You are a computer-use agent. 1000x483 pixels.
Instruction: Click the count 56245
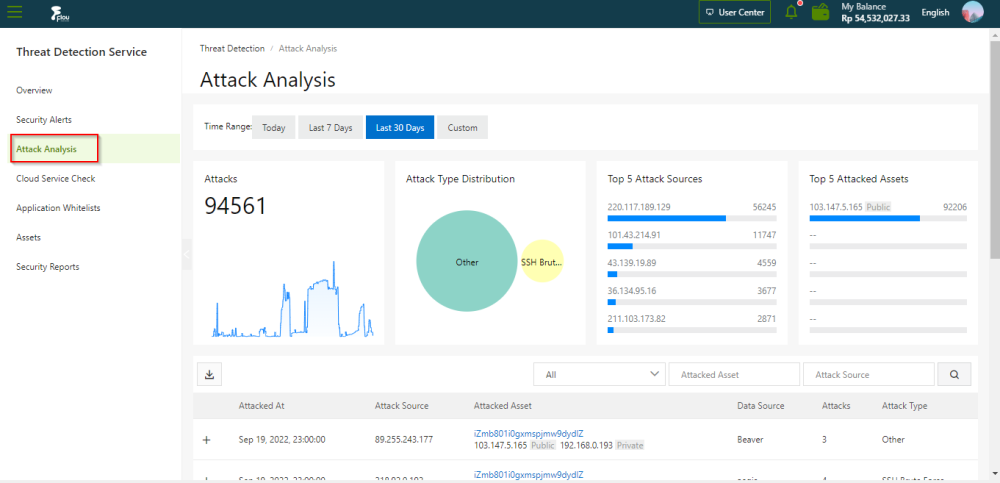pyautogui.click(x=765, y=207)
